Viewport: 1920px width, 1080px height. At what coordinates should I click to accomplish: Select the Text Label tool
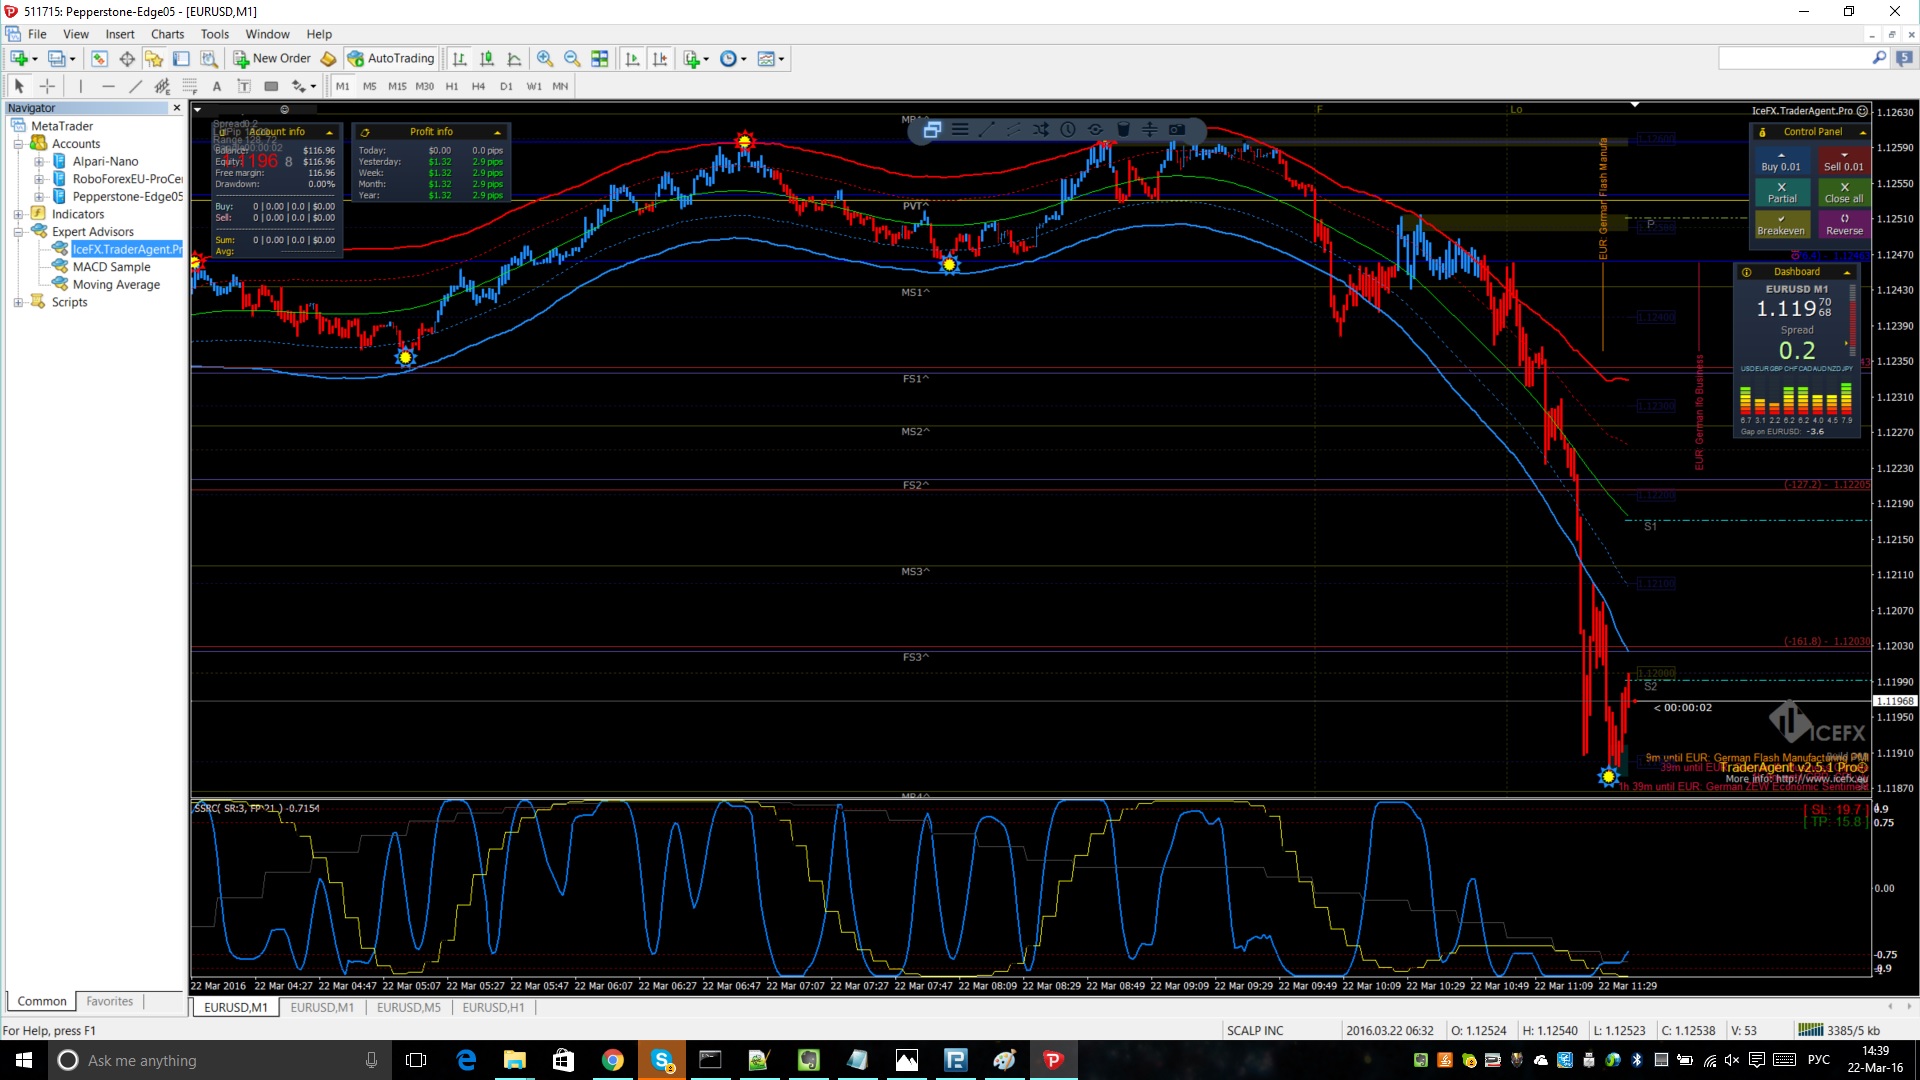[243, 86]
